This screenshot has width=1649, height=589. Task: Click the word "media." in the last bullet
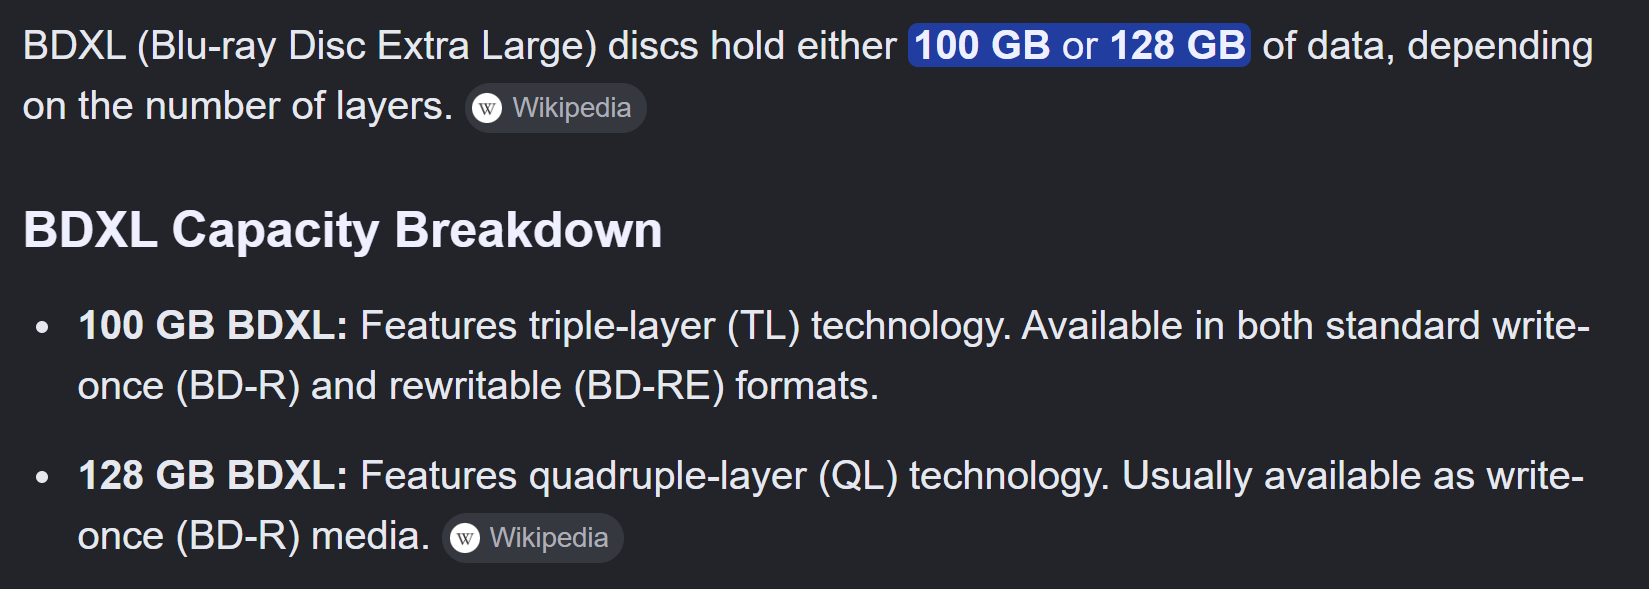370,536
